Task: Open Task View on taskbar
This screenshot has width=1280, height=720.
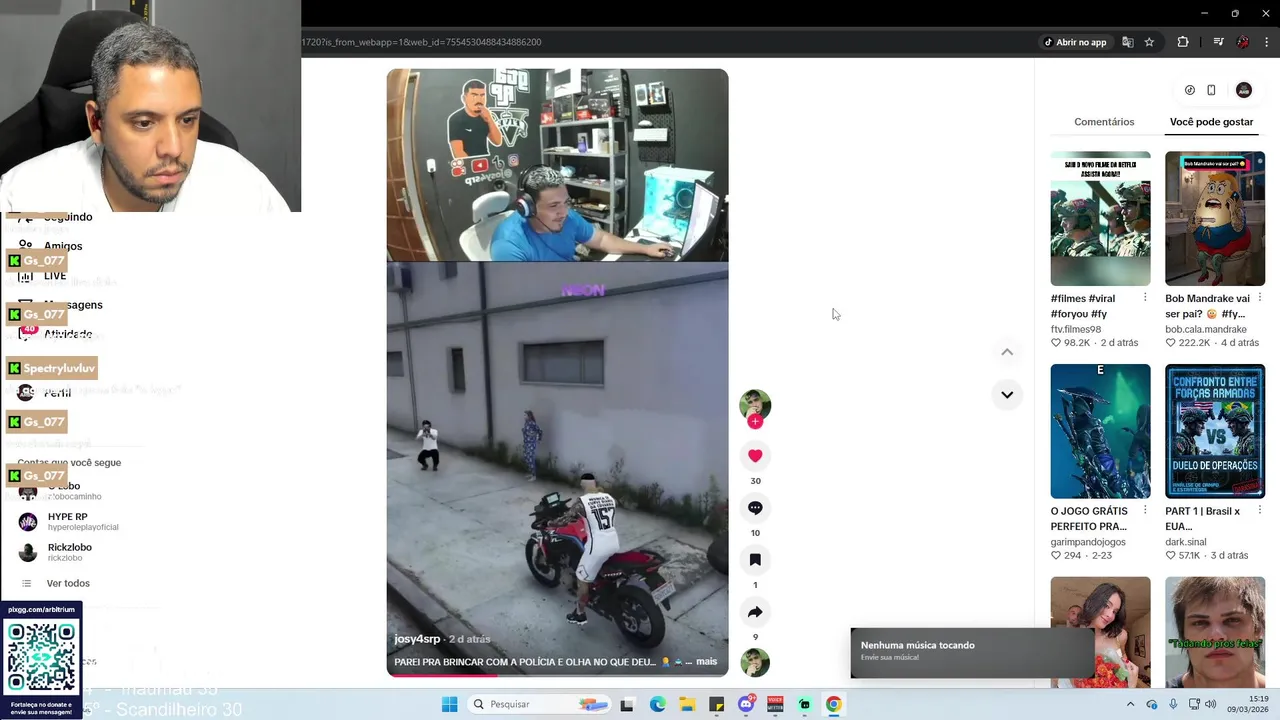Action: (627, 704)
